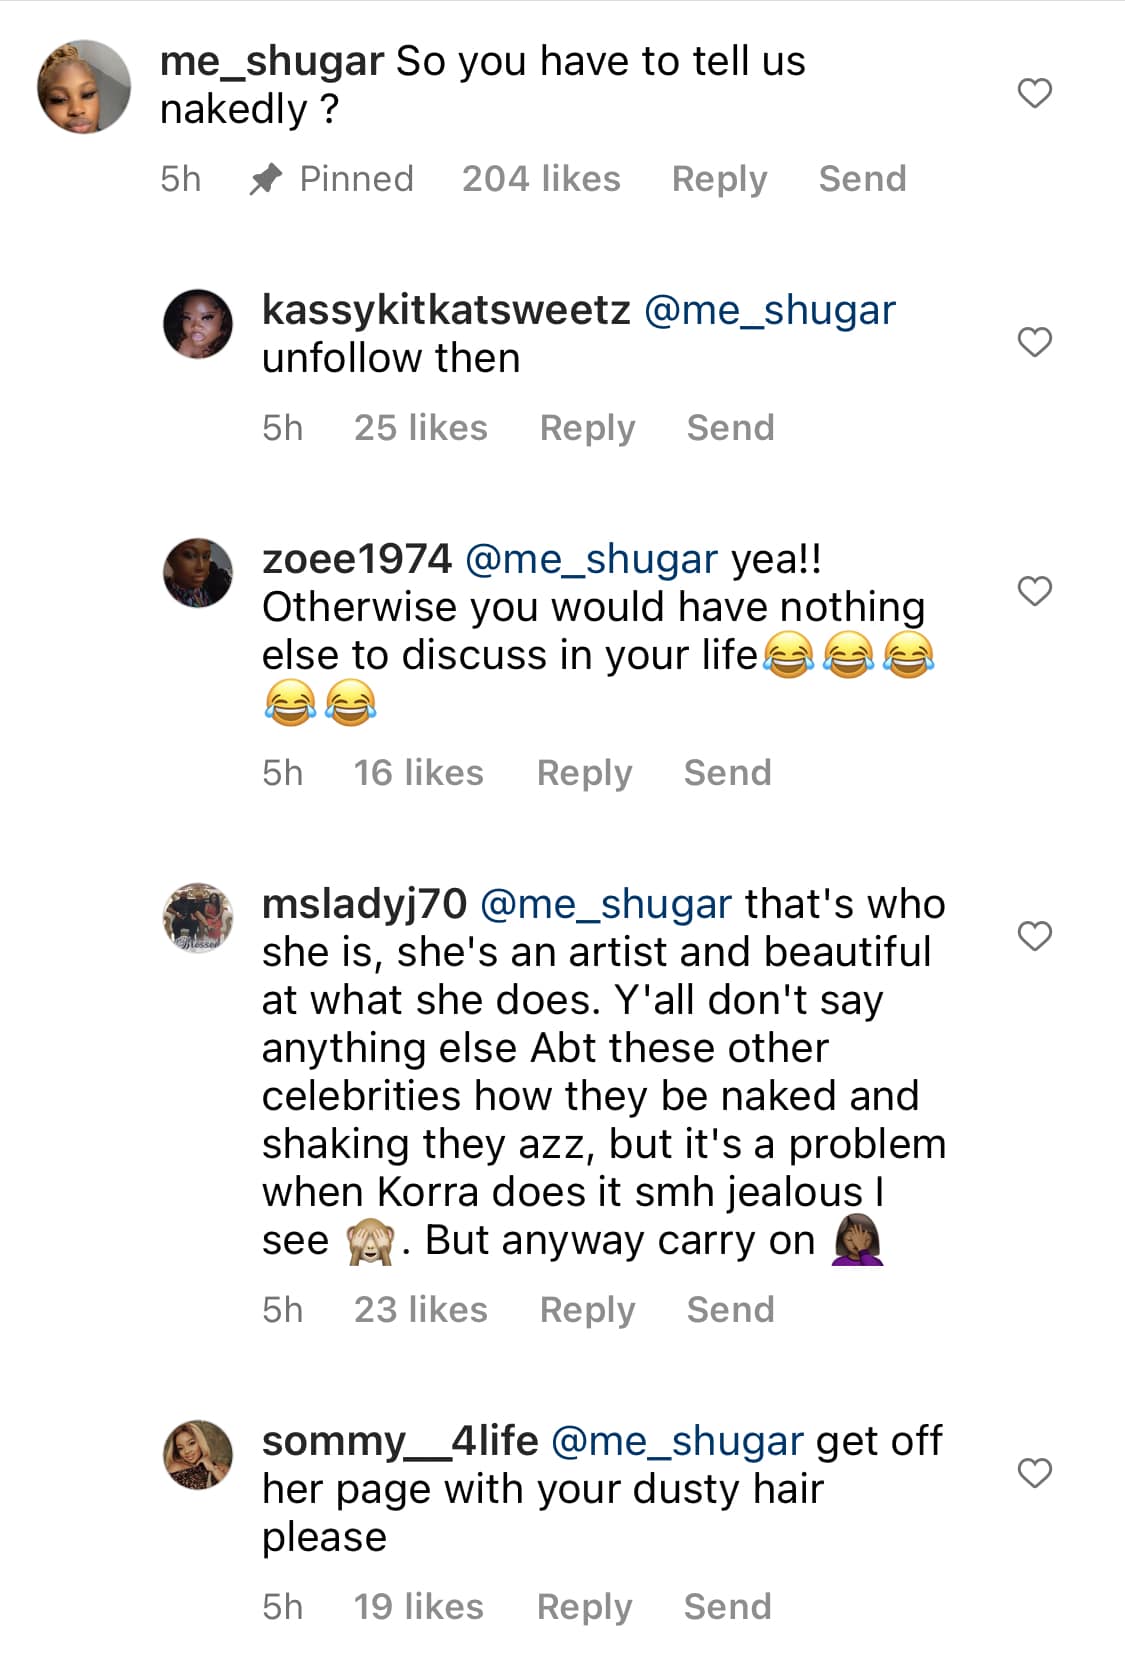Send msladyj70's comment
Viewport: 1125px width, 1659px height.
[x=730, y=1310]
